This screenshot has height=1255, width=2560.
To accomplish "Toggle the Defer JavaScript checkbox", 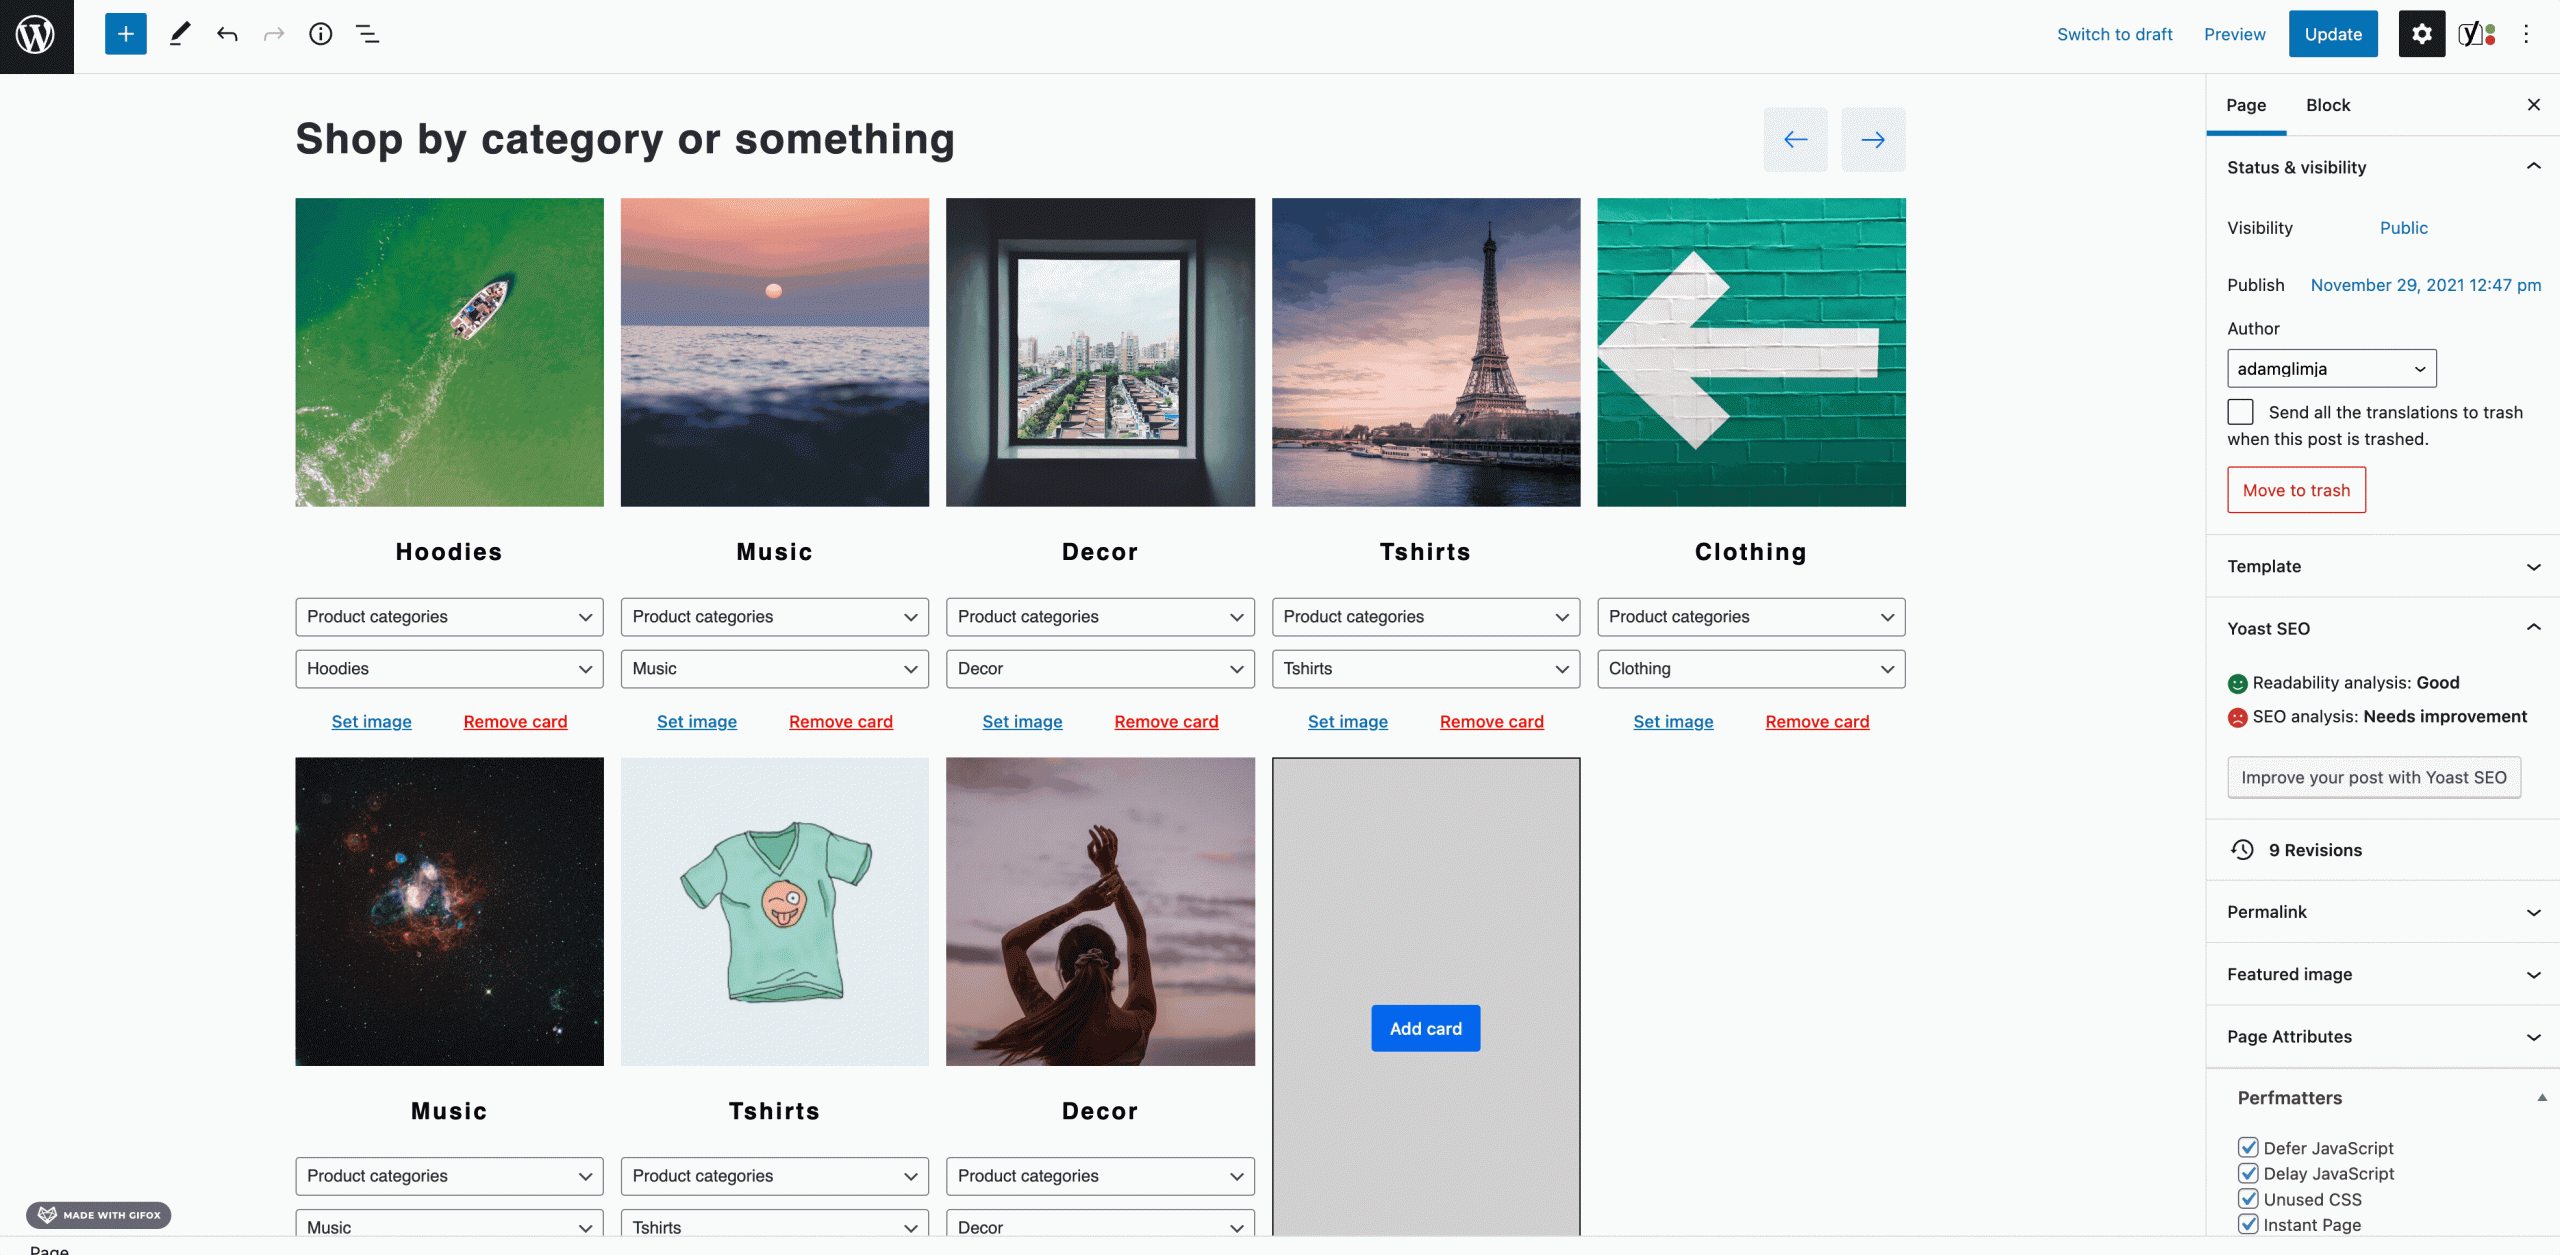I will pyautogui.click(x=2249, y=1148).
